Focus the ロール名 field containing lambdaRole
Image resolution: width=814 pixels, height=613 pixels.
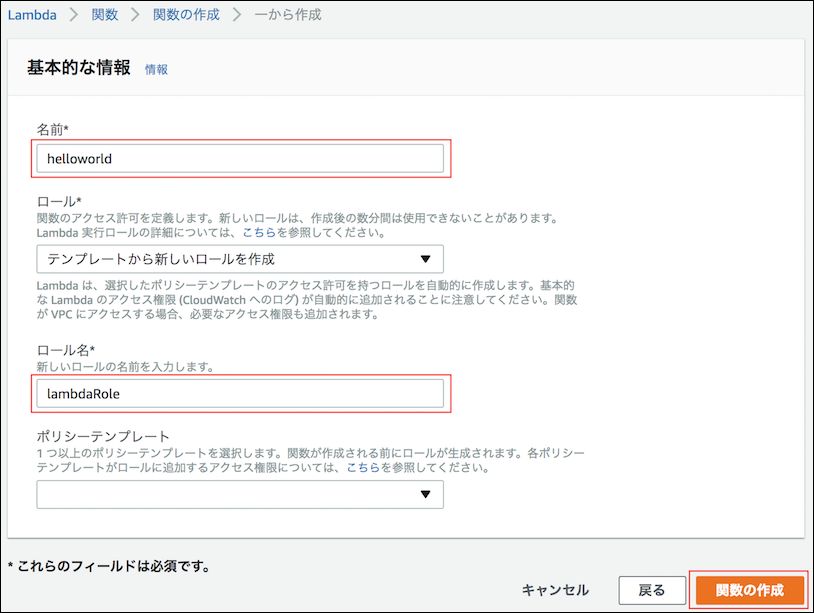[x=240, y=393]
